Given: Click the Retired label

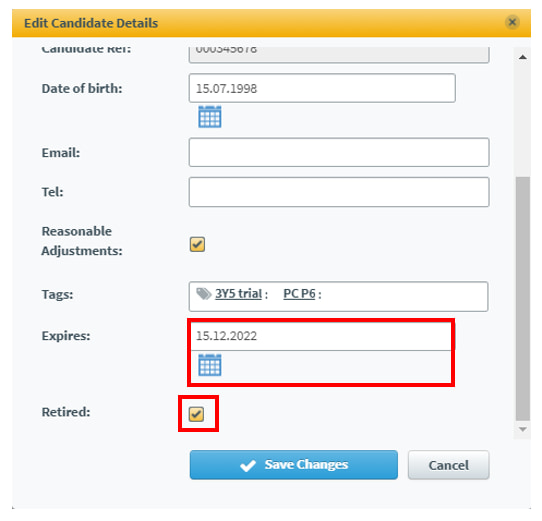Looking at the screenshot, I should pyautogui.click(x=66, y=412).
